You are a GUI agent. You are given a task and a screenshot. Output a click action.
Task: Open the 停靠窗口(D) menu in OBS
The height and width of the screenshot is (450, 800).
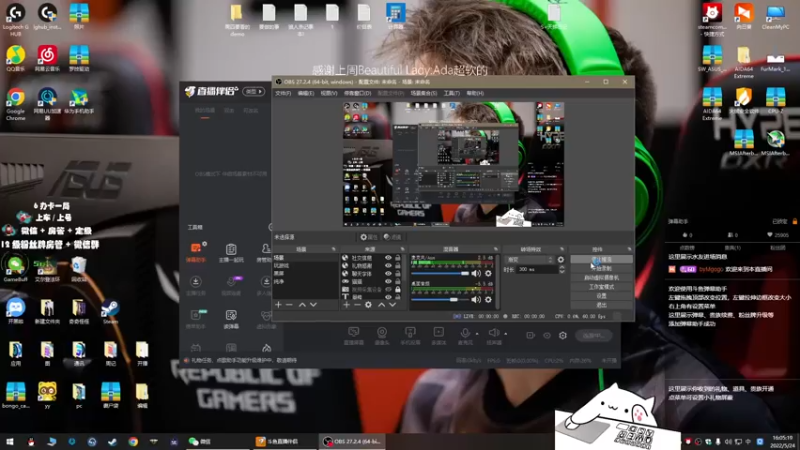click(x=357, y=93)
